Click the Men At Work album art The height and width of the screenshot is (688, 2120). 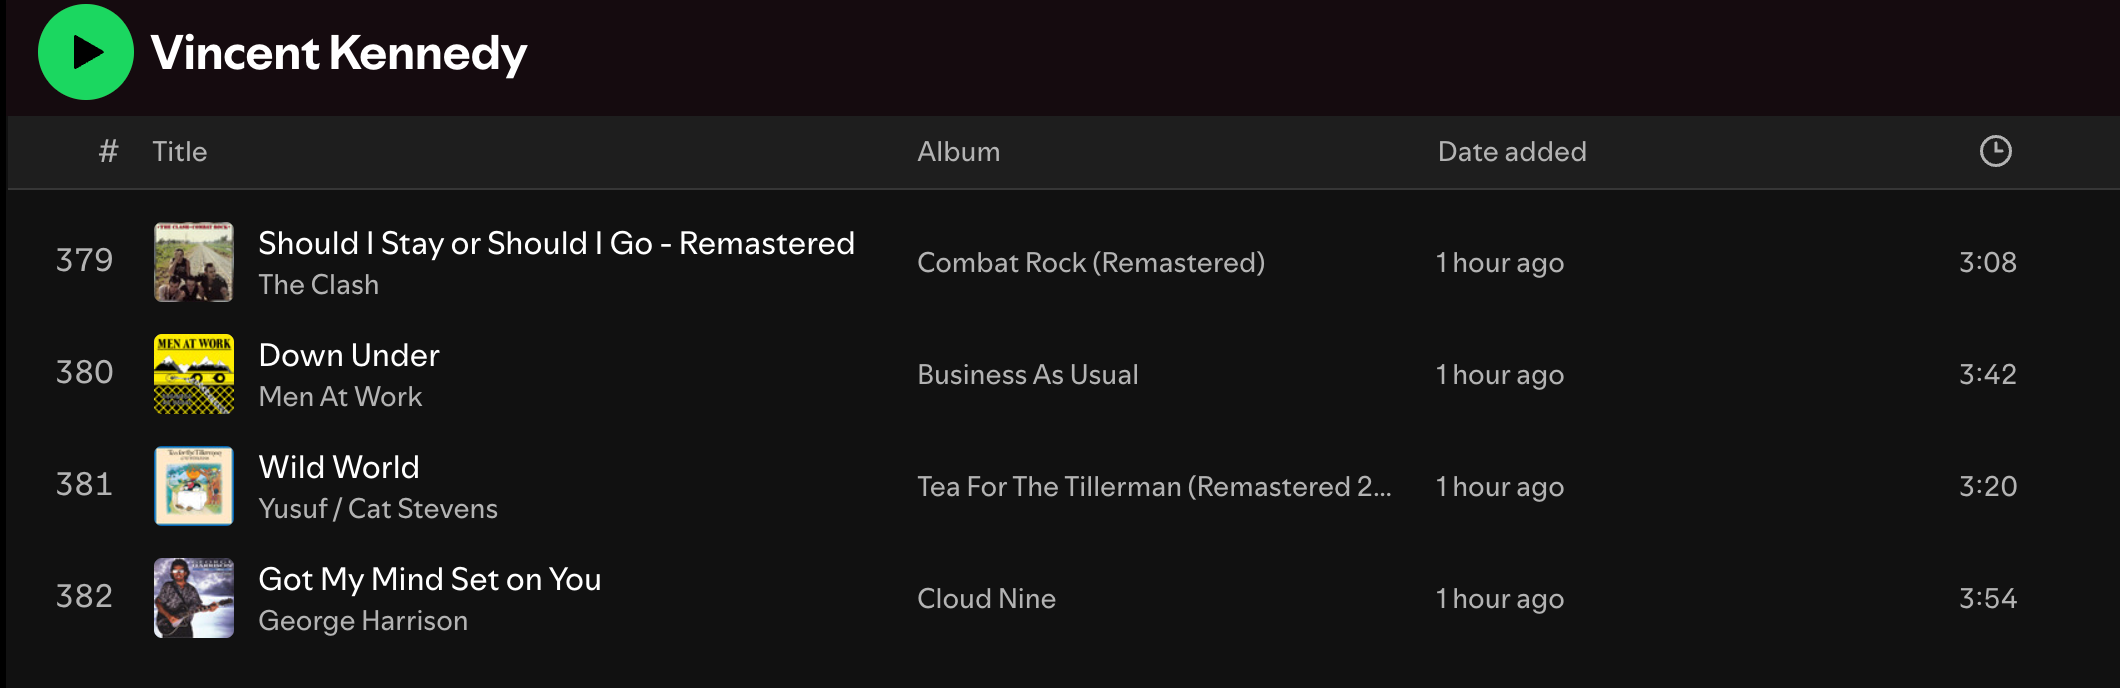click(x=194, y=374)
